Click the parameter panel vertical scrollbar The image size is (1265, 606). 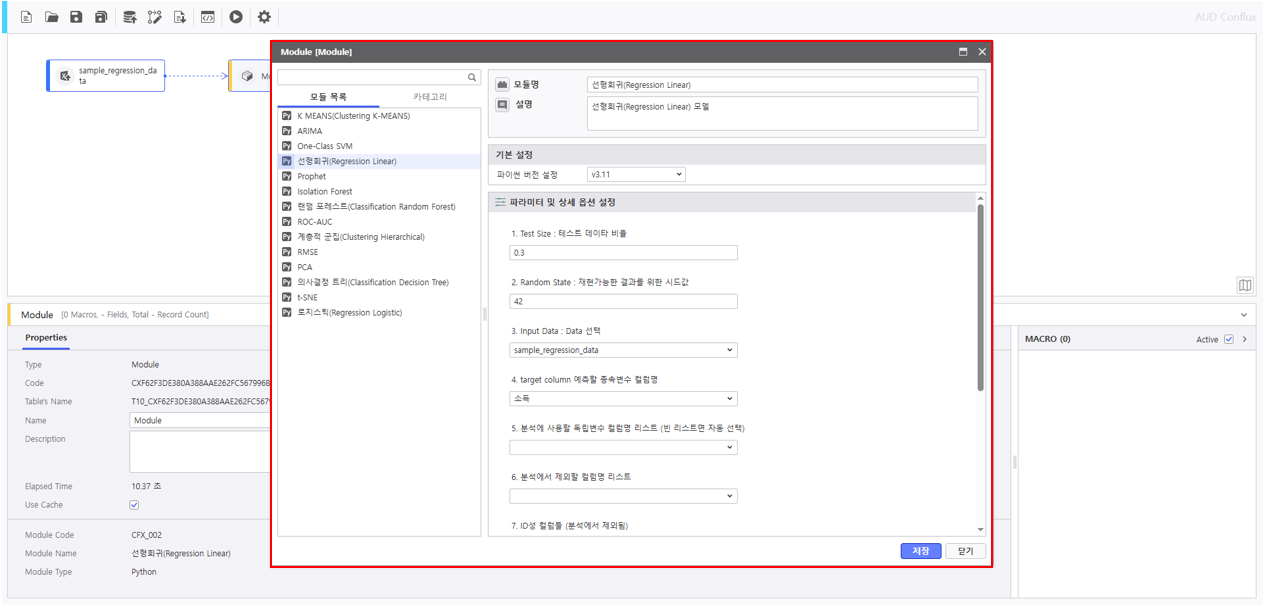click(980, 300)
